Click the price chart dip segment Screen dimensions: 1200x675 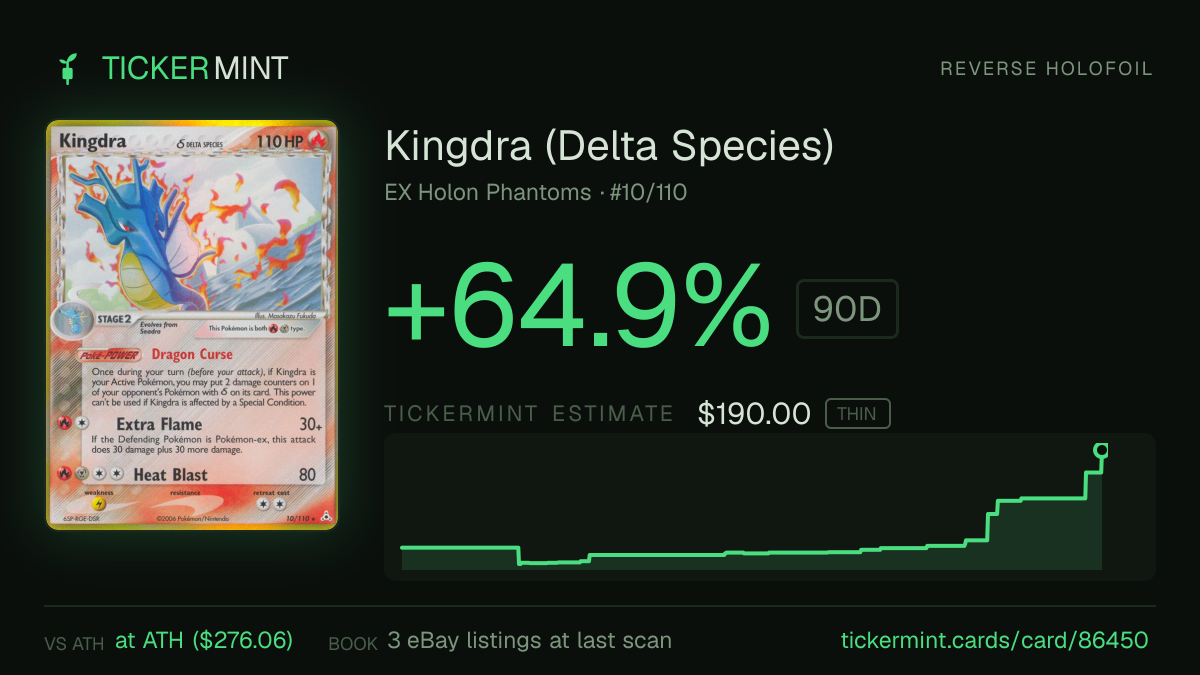pyautogui.click(x=553, y=561)
